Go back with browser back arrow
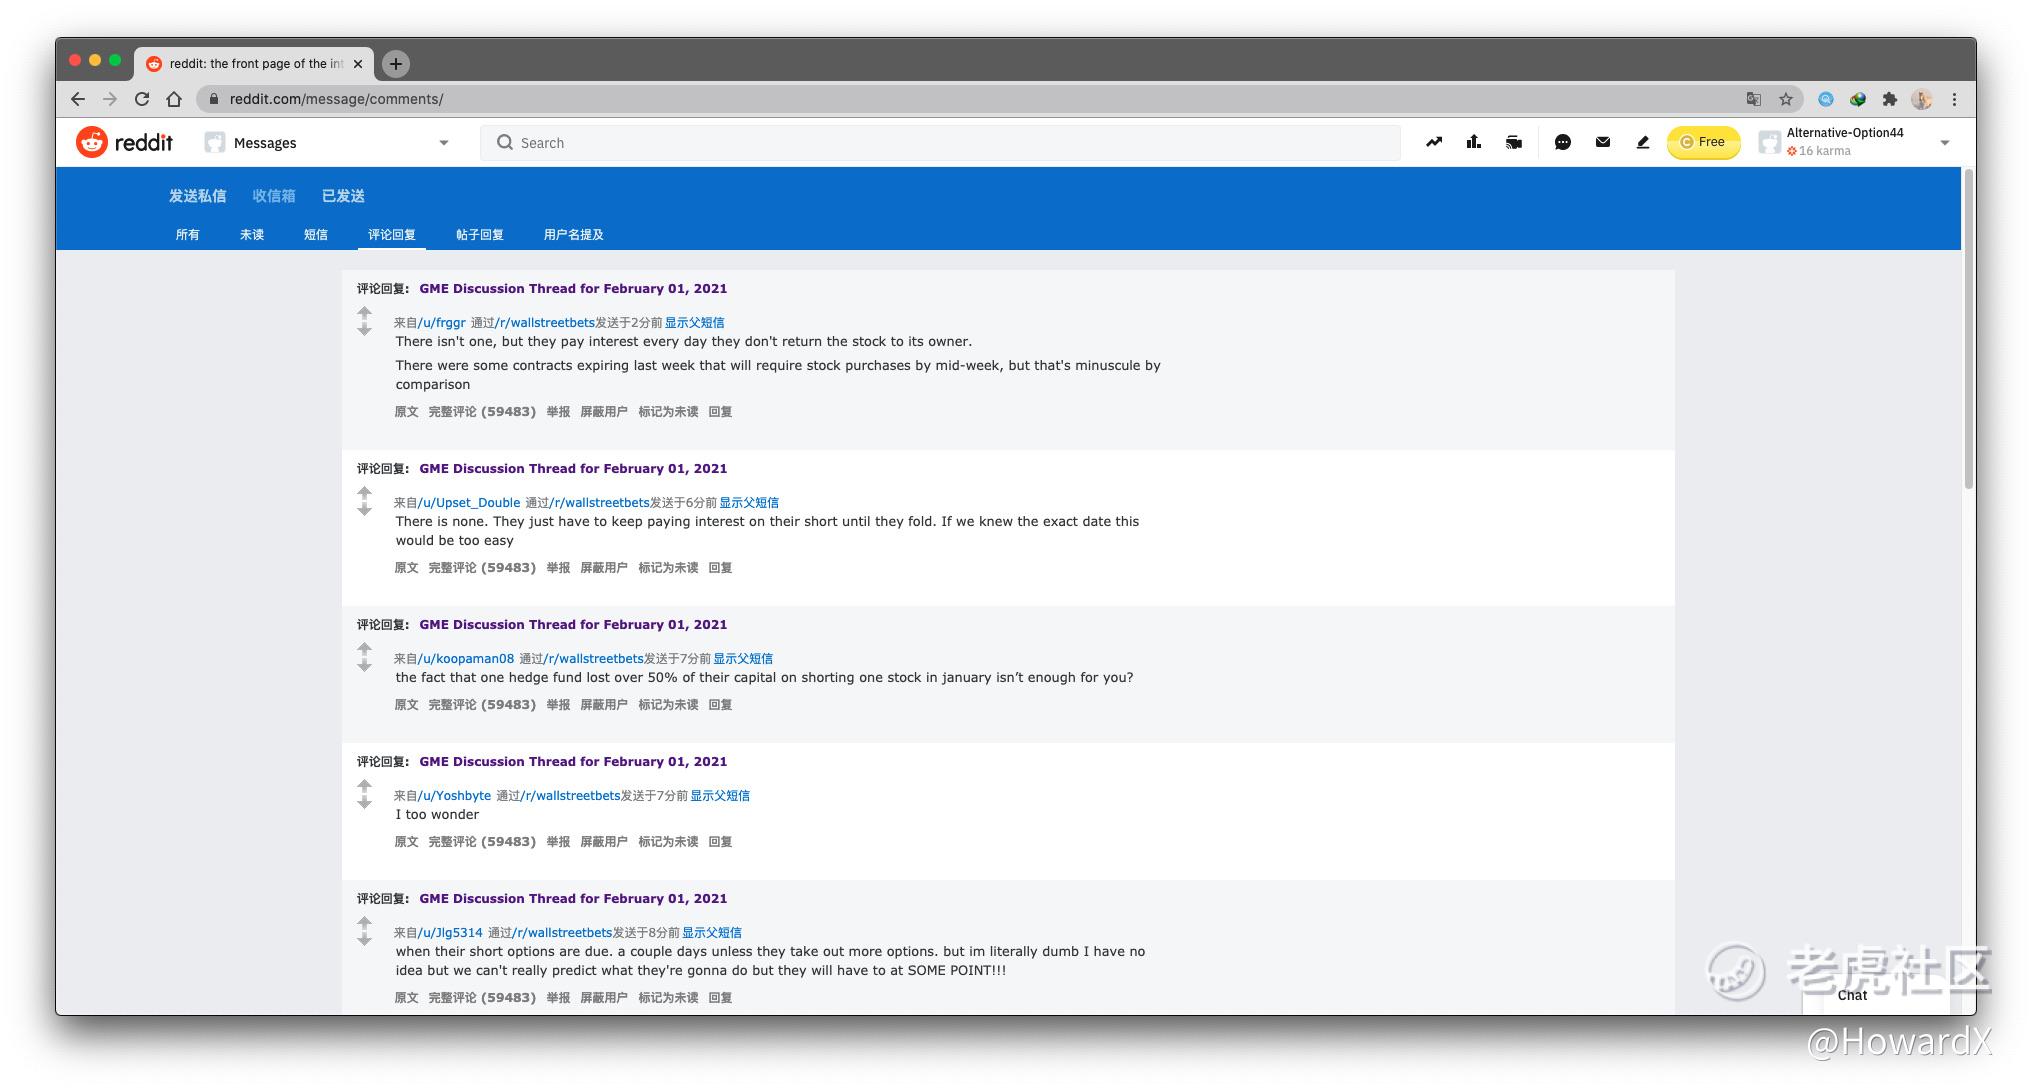 (x=78, y=99)
